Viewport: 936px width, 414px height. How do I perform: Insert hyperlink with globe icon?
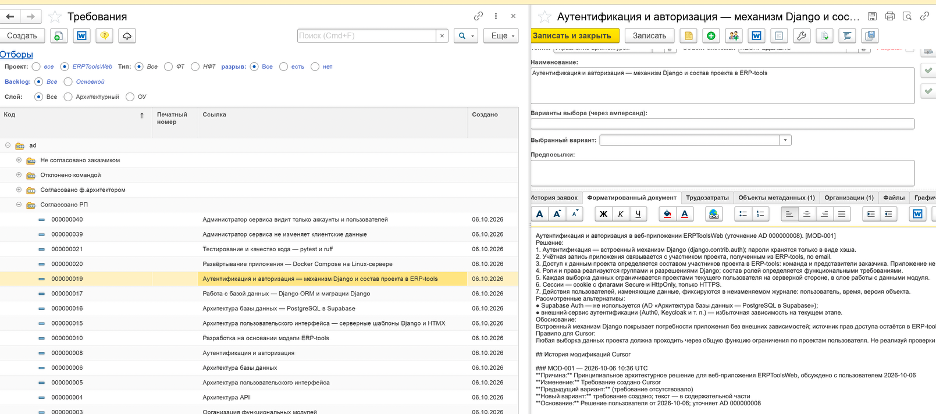714,214
